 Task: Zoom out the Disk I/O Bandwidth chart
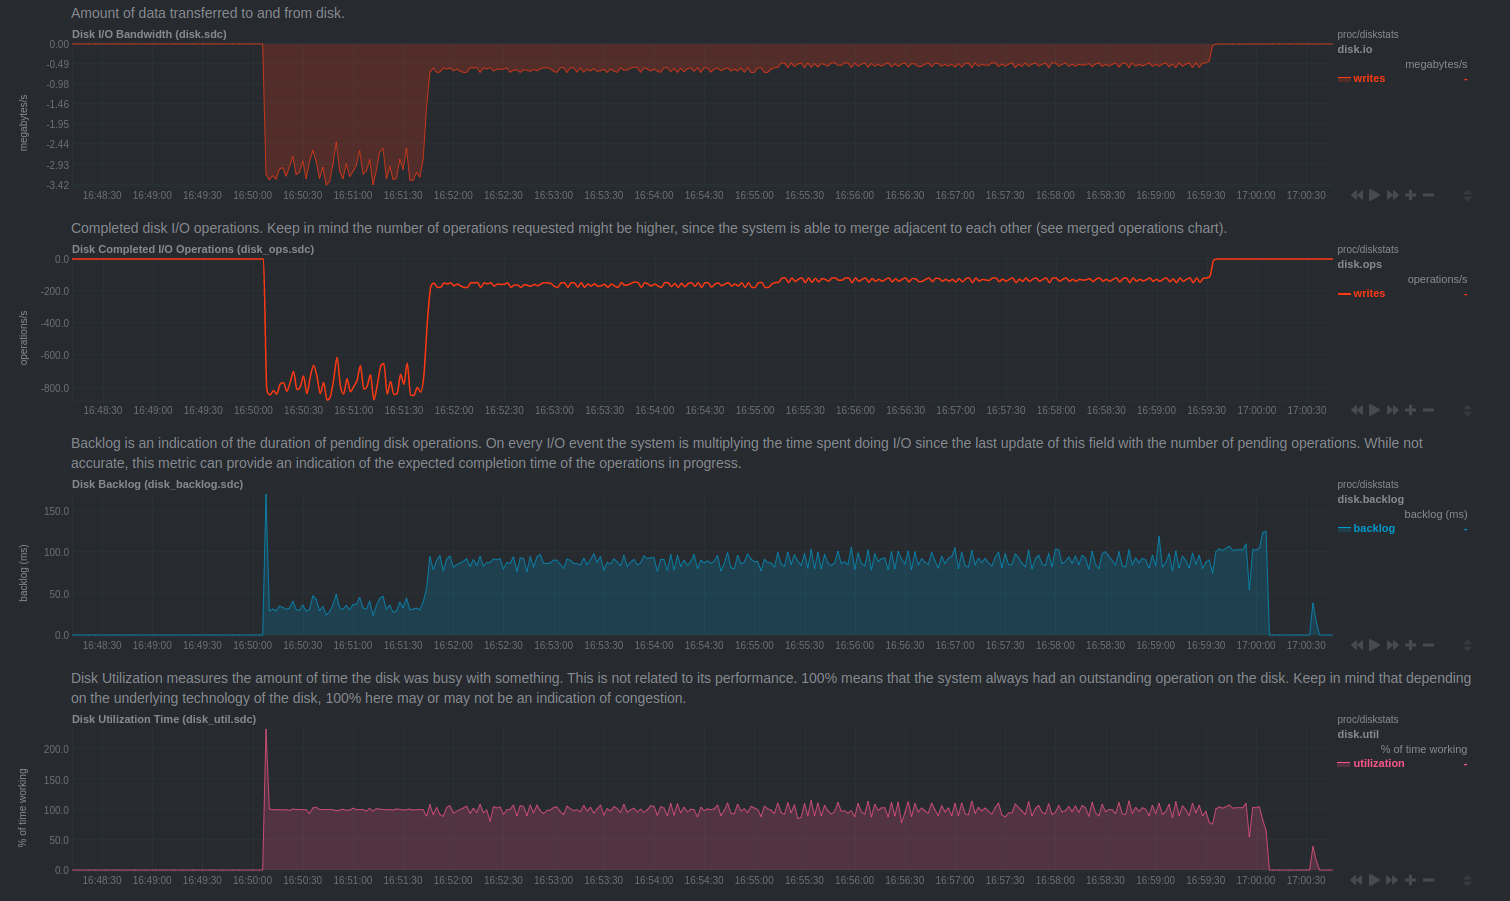(1429, 195)
